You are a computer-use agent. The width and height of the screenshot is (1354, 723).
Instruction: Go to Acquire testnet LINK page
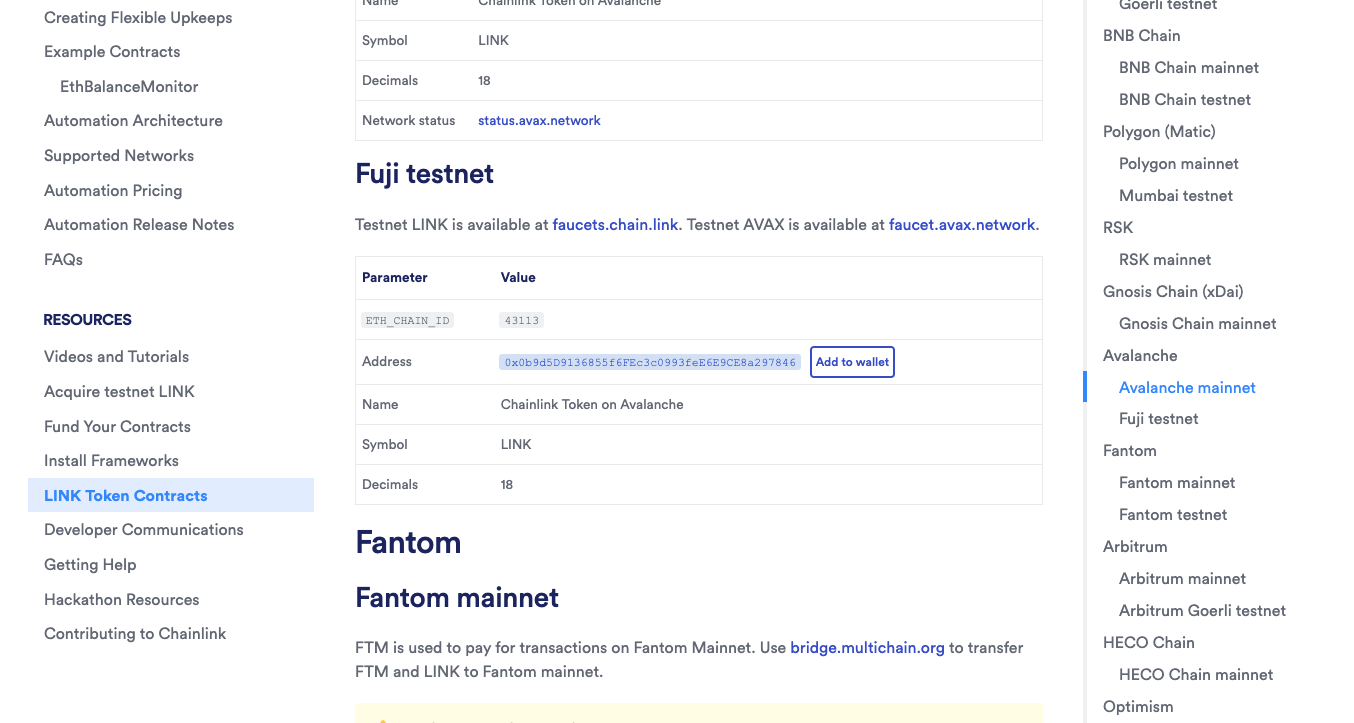[119, 391]
